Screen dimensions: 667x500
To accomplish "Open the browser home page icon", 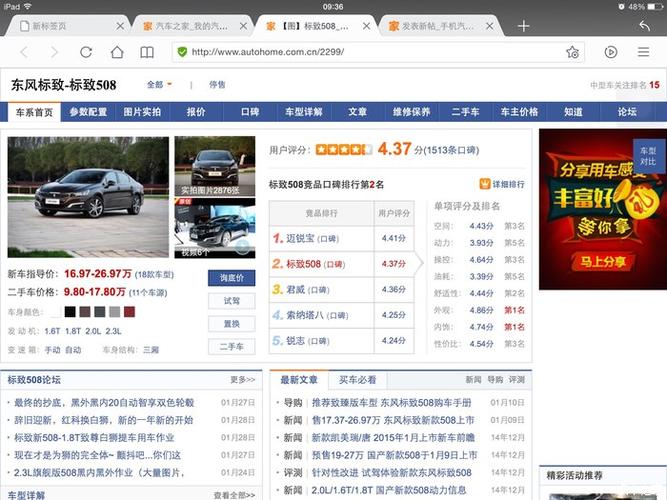I will coord(117,52).
